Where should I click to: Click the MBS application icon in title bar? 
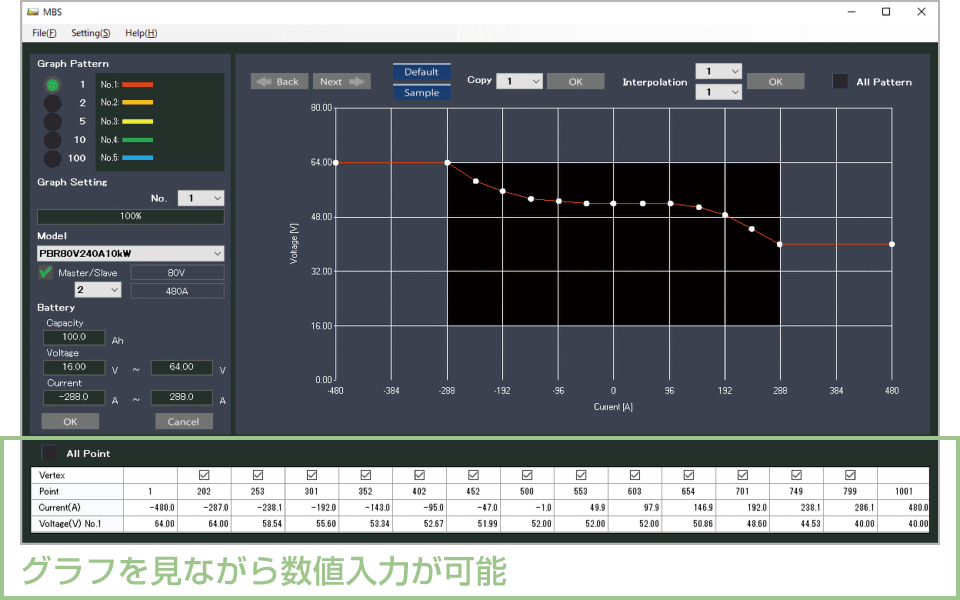point(31,12)
